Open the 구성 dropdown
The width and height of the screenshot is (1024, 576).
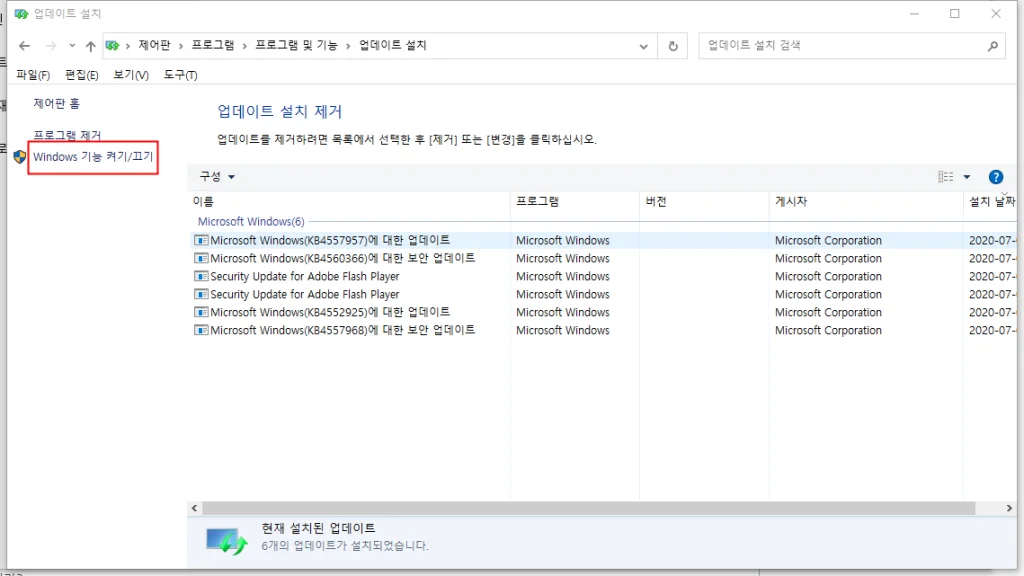217,176
